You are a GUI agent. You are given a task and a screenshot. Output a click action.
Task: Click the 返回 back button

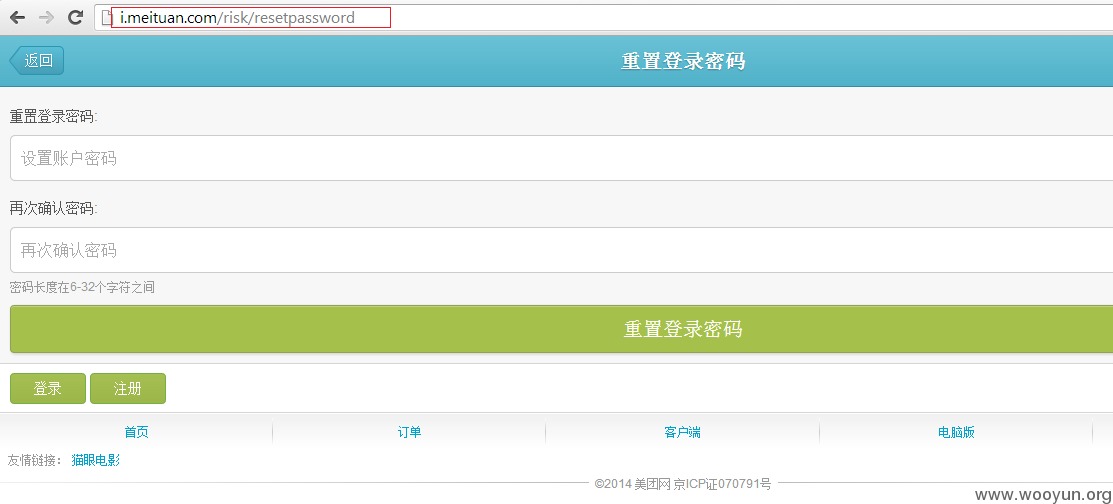pos(37,60)
